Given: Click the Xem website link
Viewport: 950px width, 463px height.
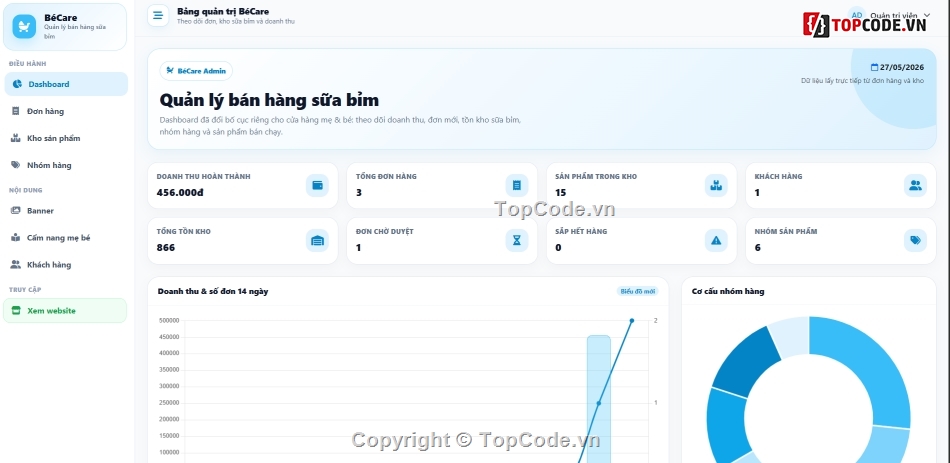Looking at the screenshot, I should [65, 310].
